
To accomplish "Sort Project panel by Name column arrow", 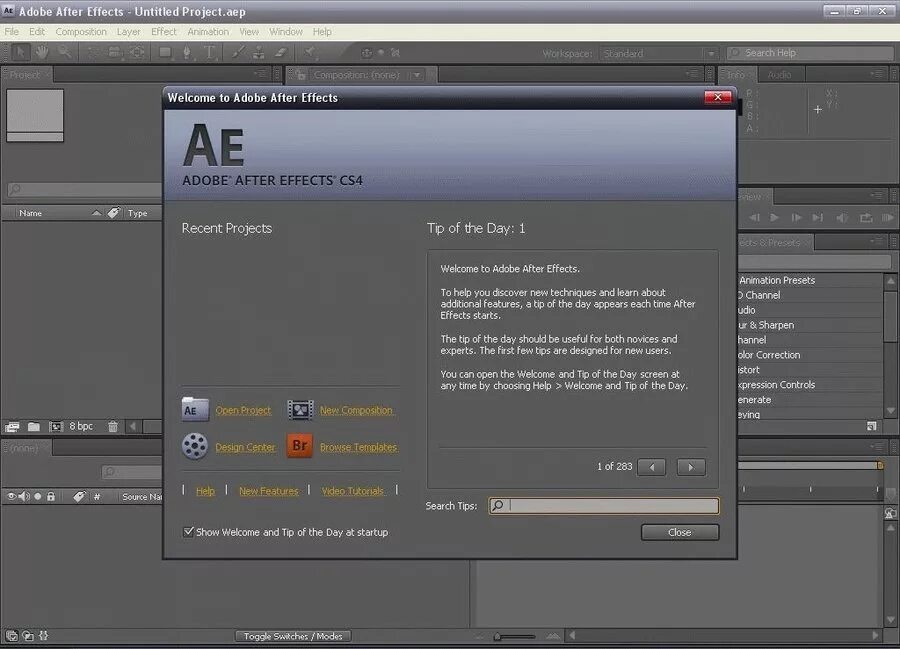I will coord(96,213).
